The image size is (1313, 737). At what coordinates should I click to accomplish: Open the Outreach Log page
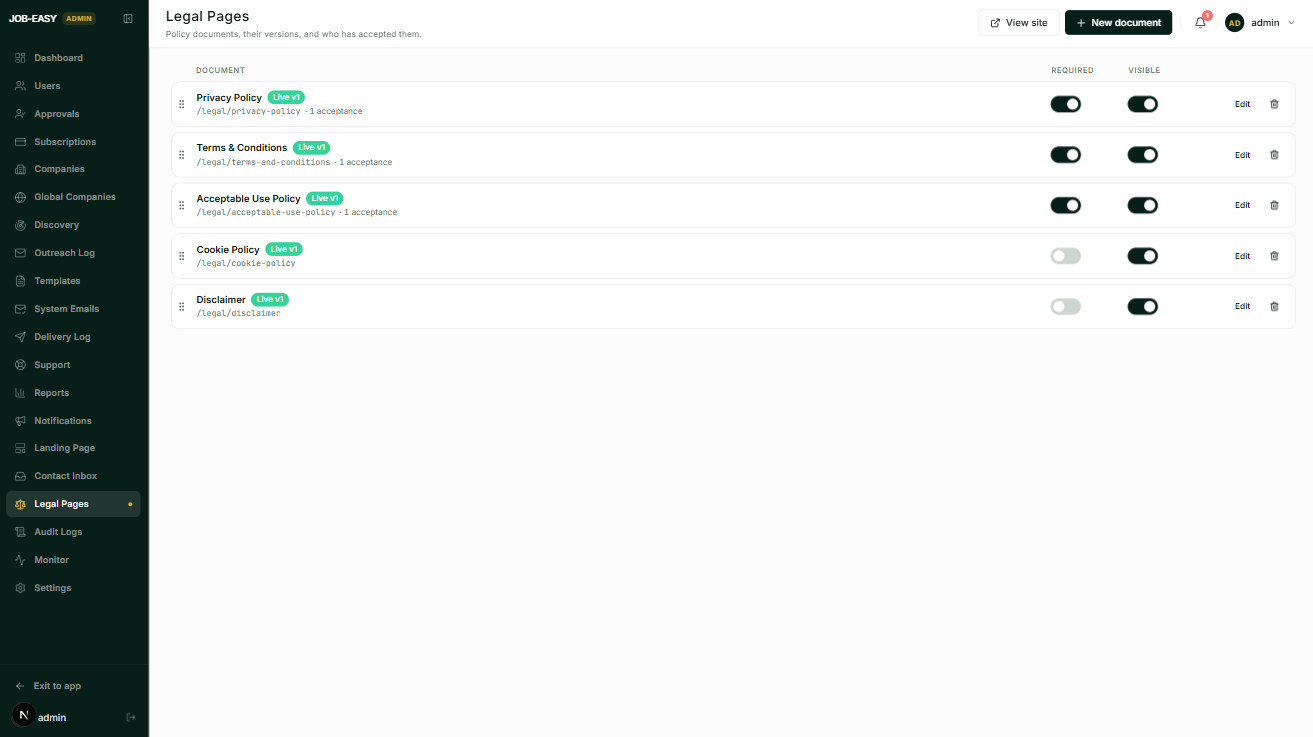coord(73,253)
